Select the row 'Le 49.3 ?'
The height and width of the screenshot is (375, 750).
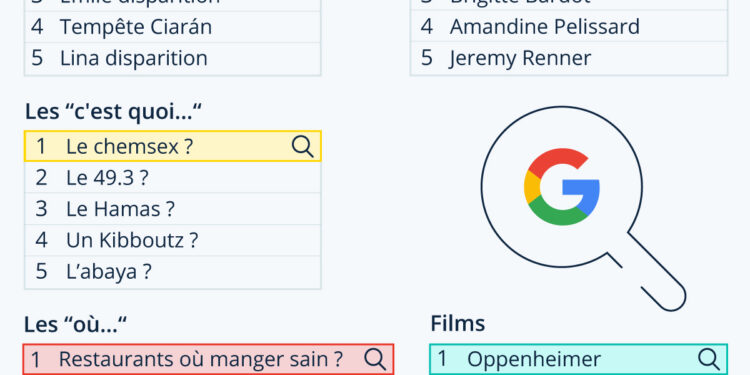[x=173, y=177]
